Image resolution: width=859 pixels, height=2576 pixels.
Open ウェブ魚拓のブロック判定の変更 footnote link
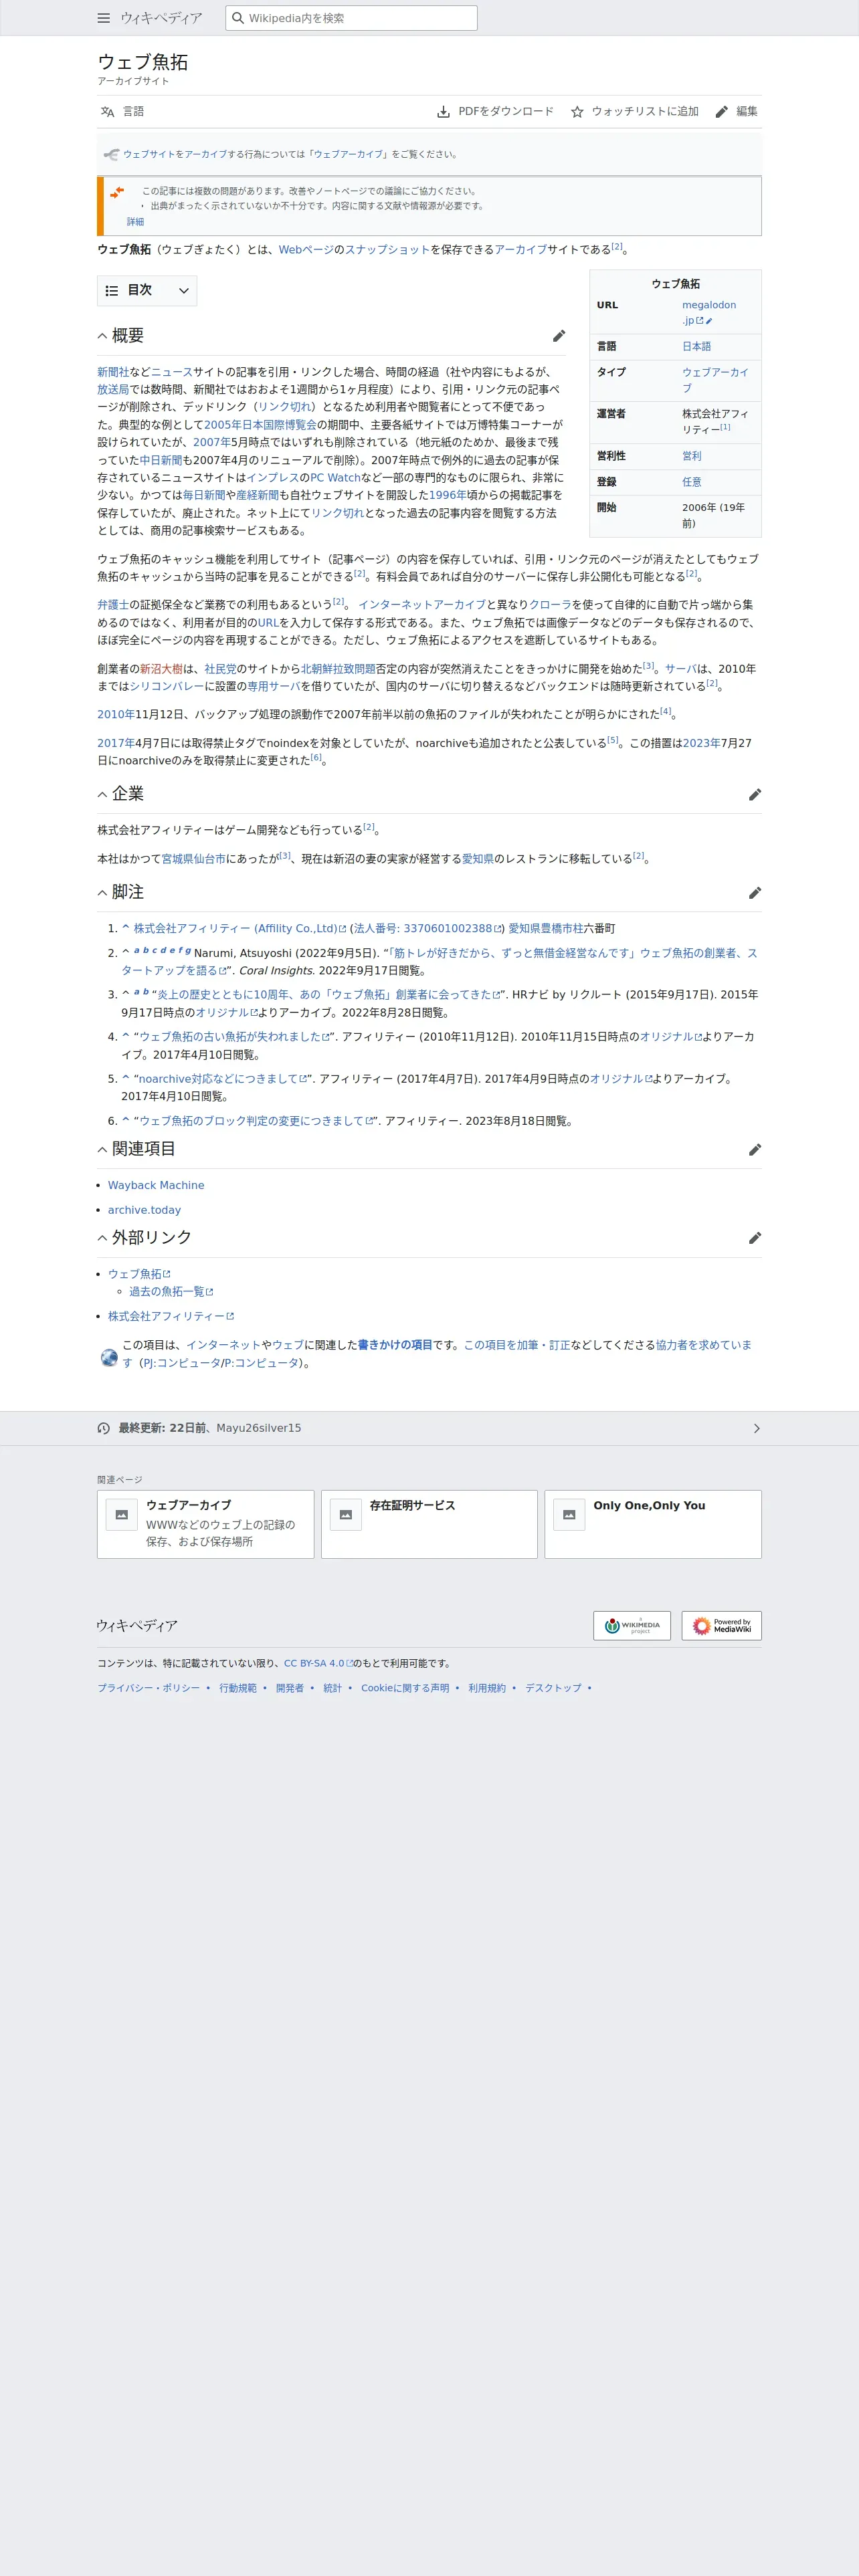[256, 1121]
